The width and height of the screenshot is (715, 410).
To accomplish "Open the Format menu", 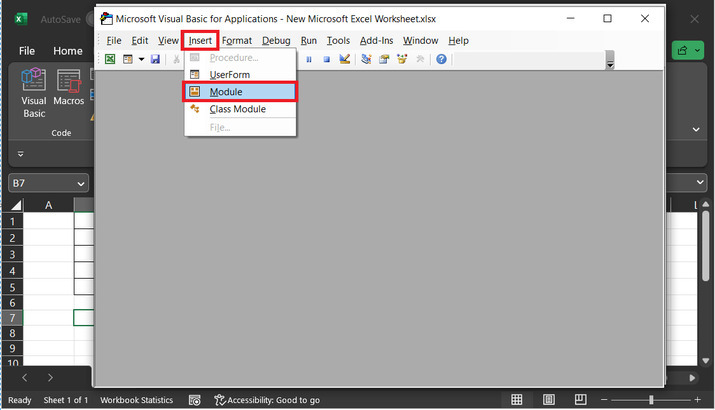I will (237, 41).
